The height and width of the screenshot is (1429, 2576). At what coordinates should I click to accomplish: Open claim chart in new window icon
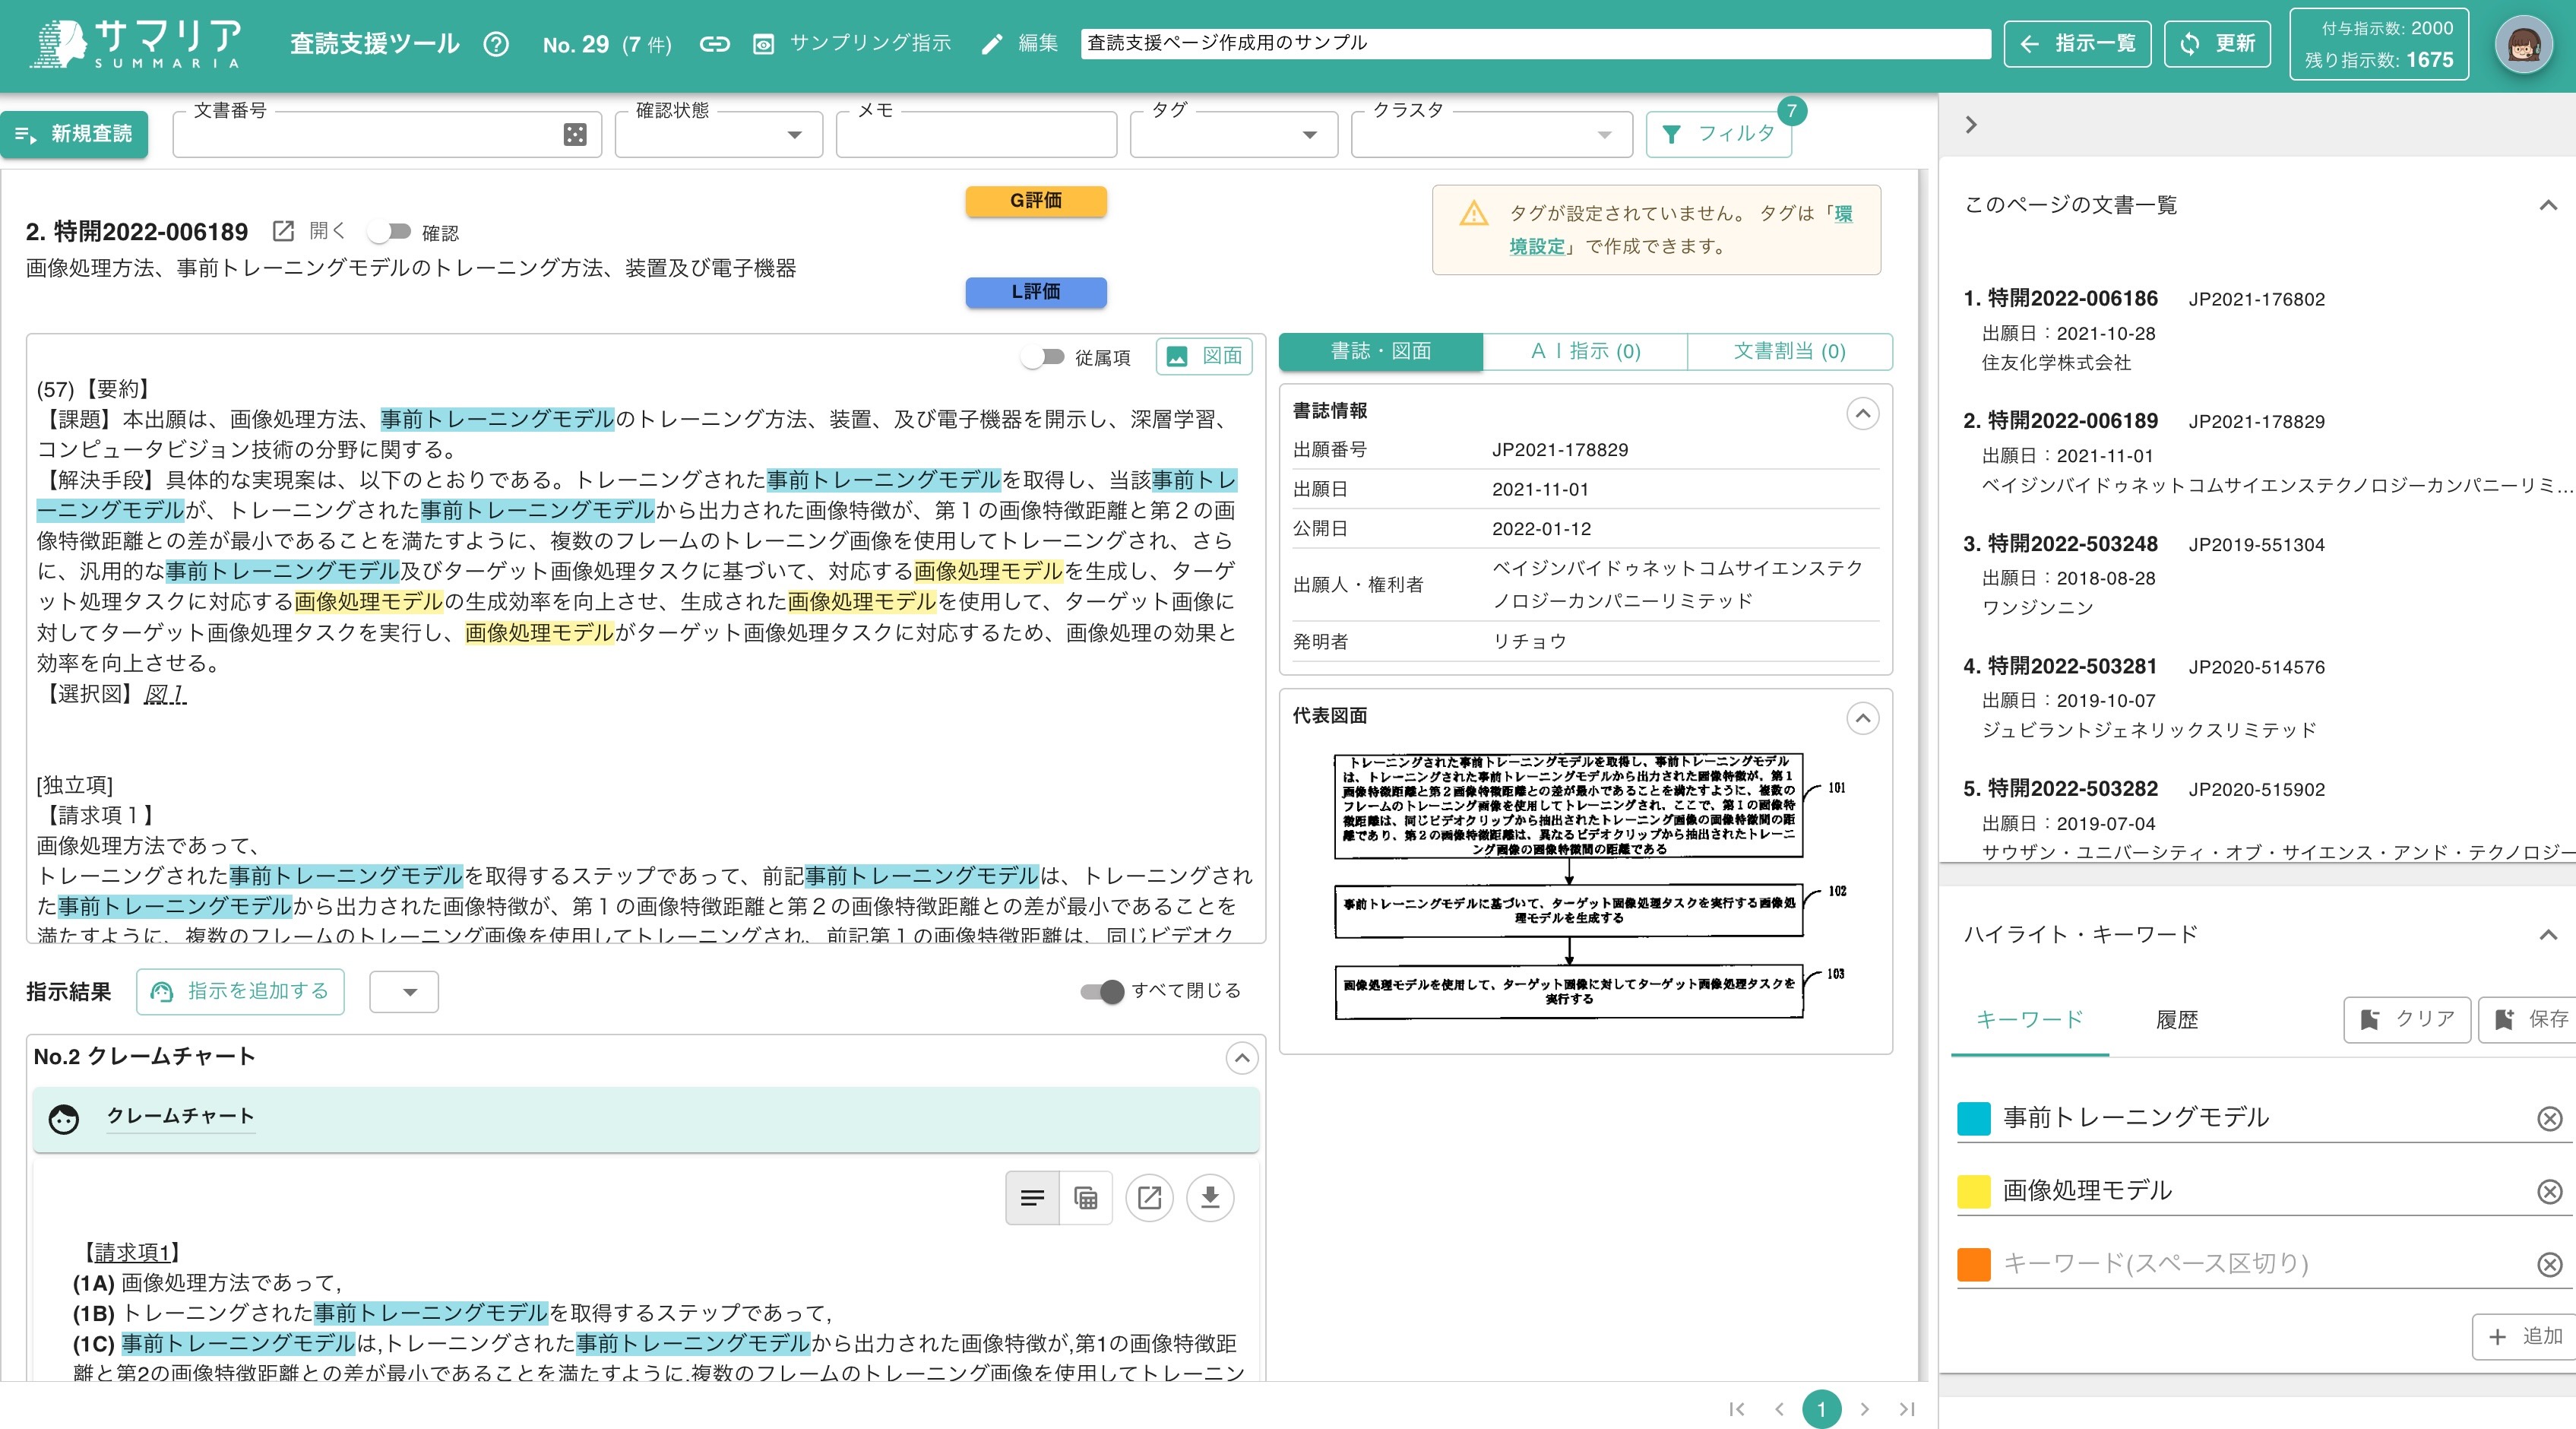click(x=1149, y=1197)
